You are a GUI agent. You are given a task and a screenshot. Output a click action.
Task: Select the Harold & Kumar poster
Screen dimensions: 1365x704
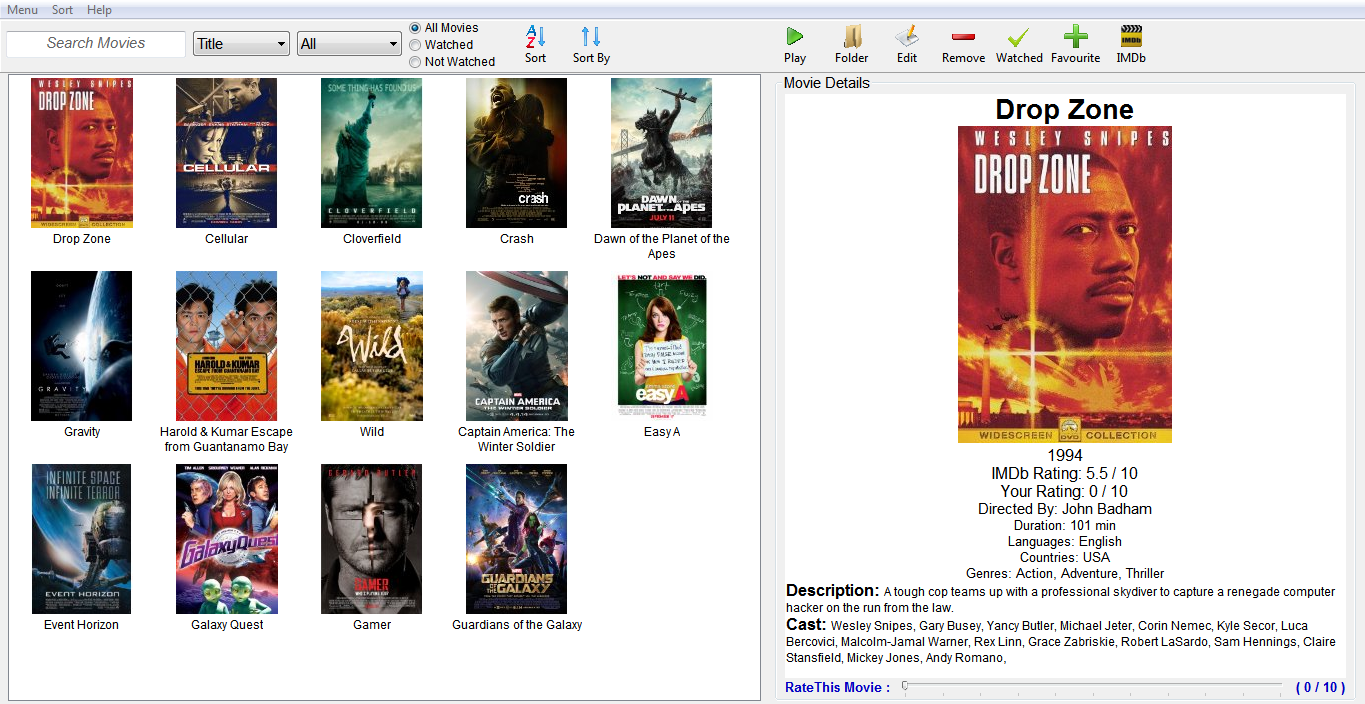pyautogui.click(x=226, y=346)
